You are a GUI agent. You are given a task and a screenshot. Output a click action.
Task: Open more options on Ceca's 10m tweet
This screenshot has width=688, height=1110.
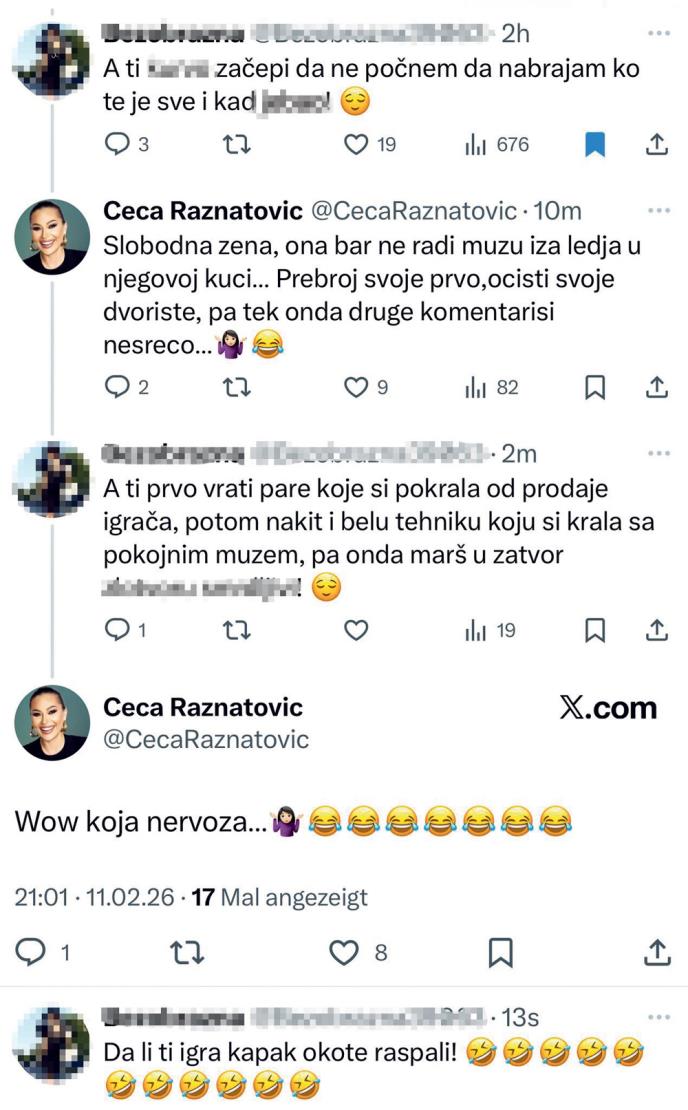coord(658,211)
